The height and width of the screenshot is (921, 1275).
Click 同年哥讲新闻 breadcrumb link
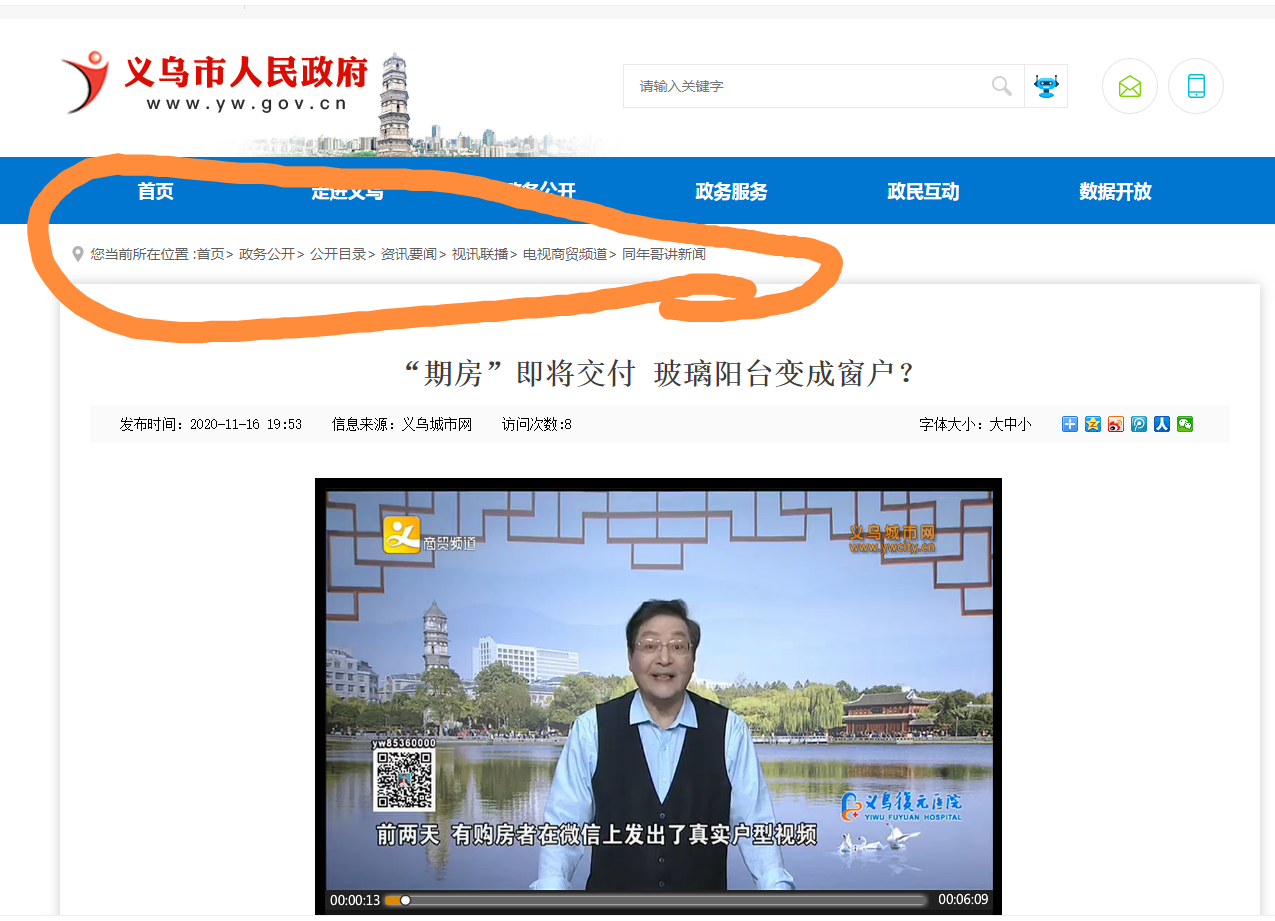point(664,254)
